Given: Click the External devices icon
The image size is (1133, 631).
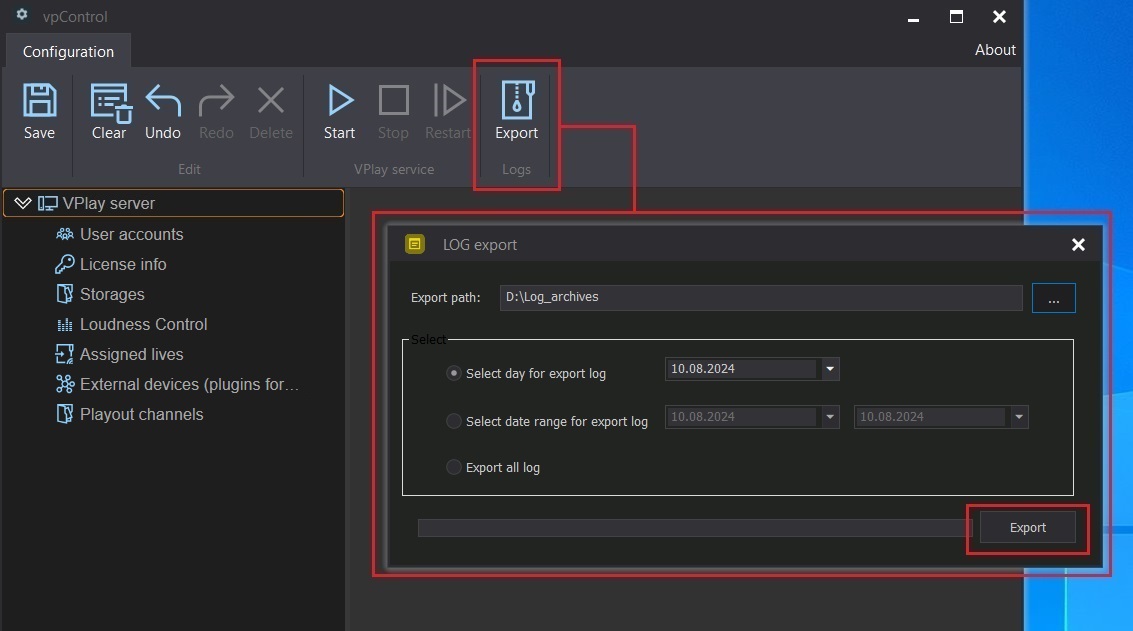Looking at the screenshot, I should coord(65,384).
